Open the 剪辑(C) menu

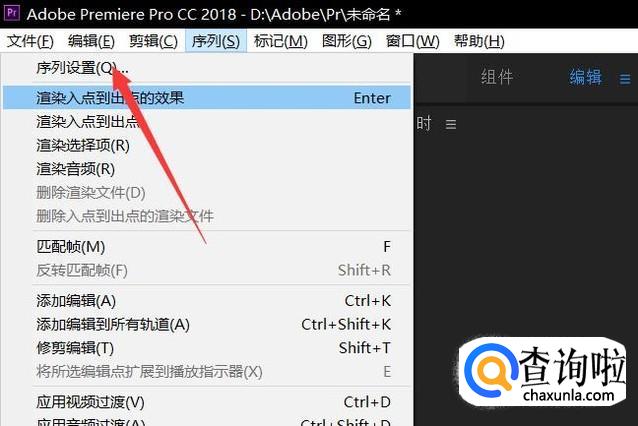(x=153, y=41)
